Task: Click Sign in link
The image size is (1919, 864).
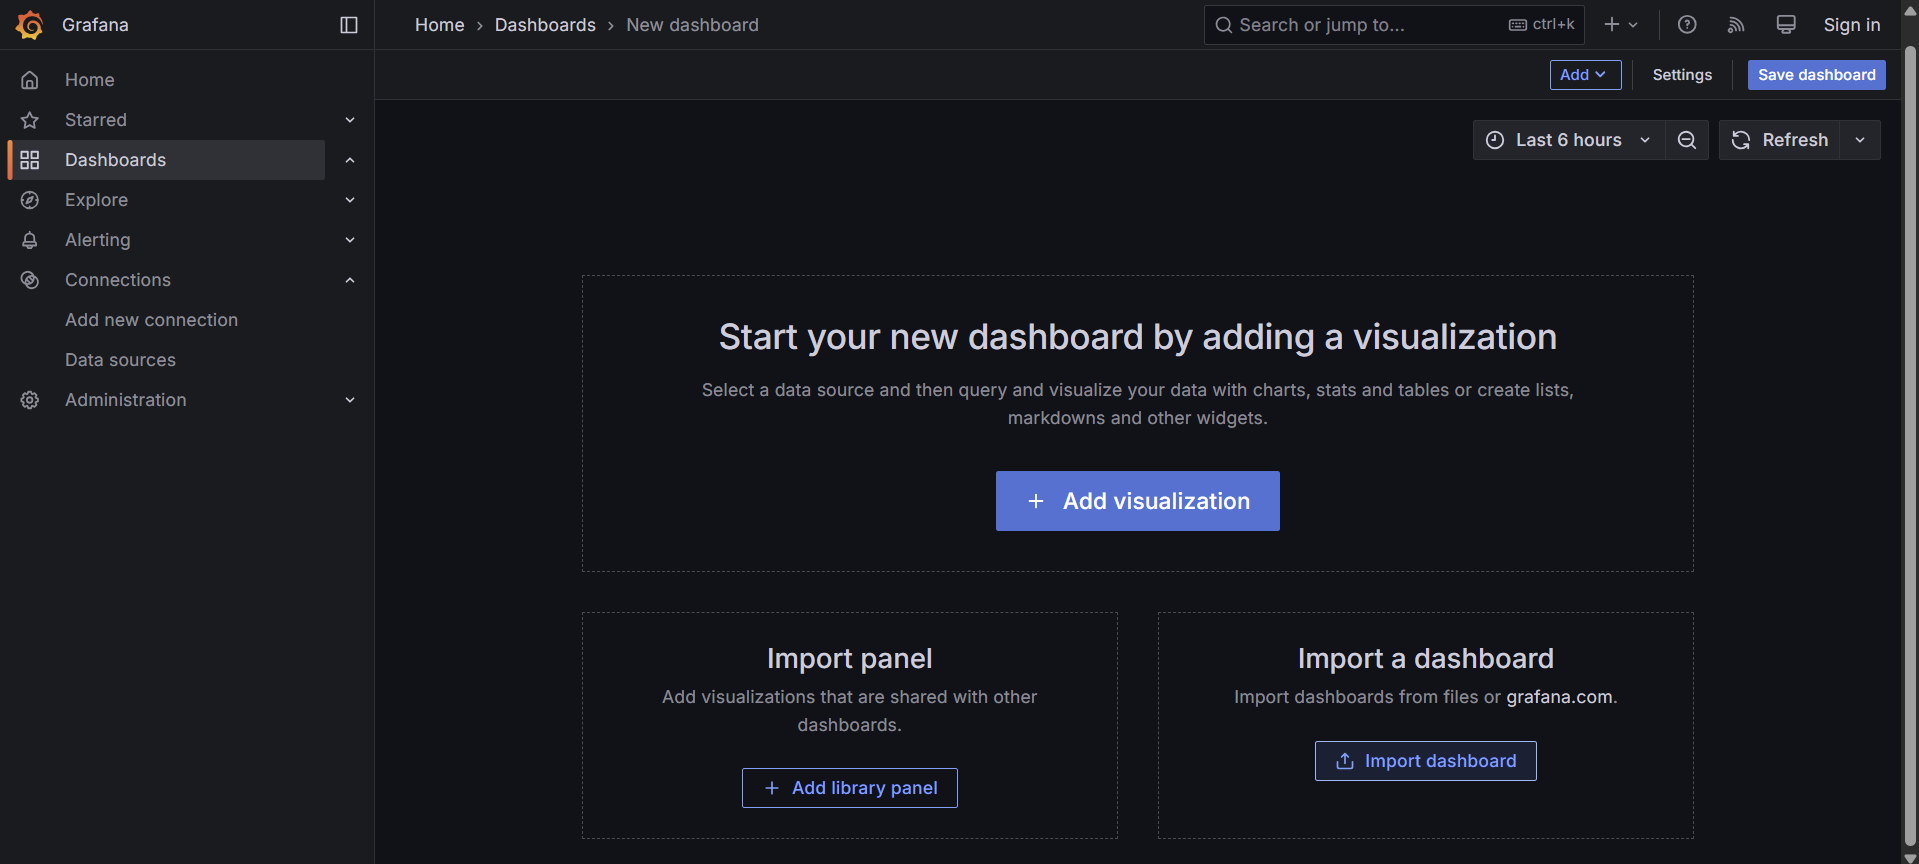Action: tap(1851, 25)
